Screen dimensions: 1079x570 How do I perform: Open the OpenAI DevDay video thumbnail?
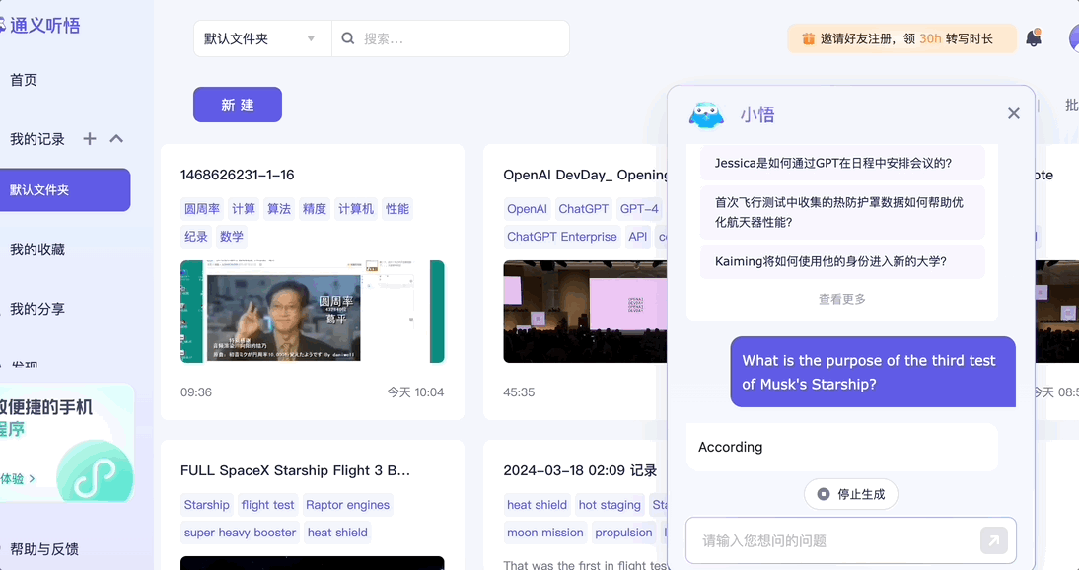585,311
